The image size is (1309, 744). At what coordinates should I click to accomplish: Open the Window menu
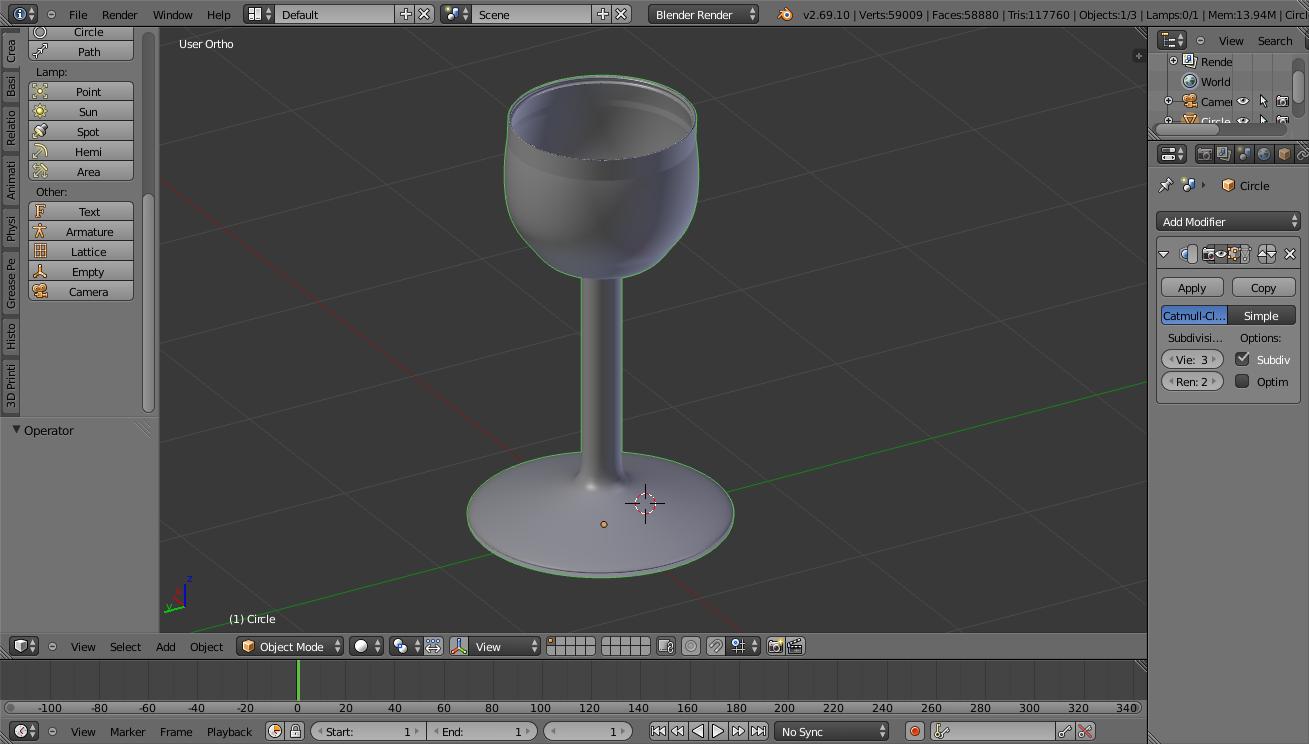coord(172,15)
